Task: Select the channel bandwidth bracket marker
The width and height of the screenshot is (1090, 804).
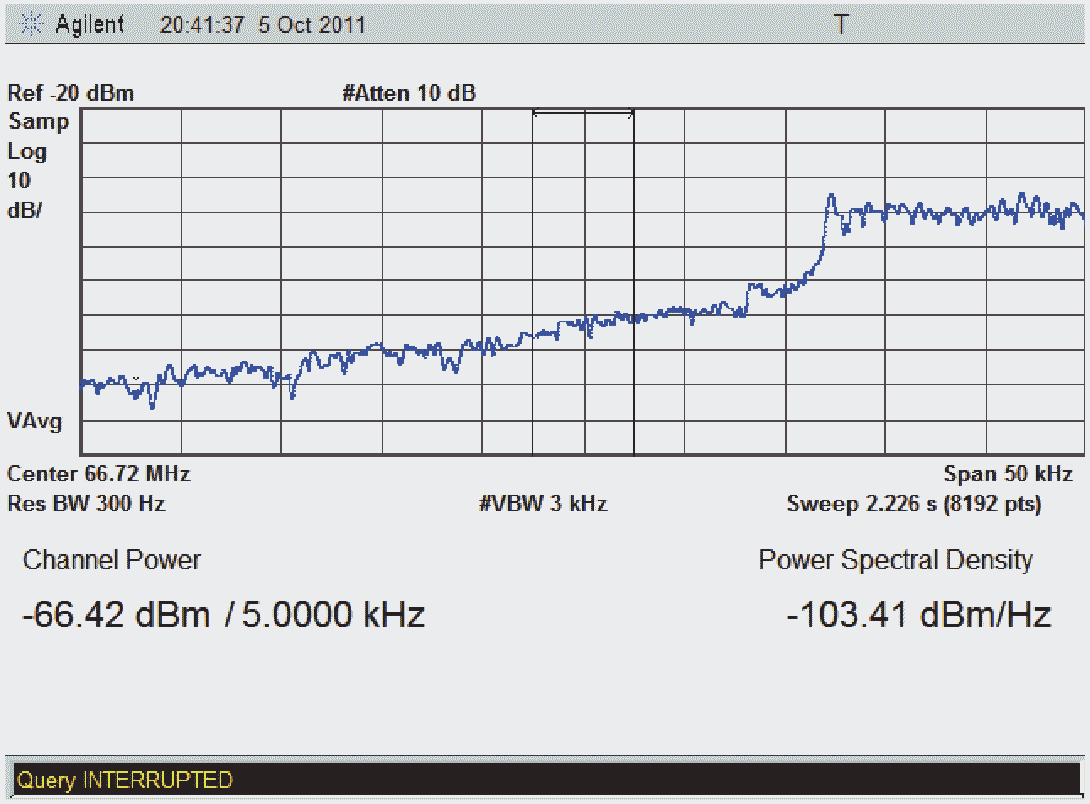Action: 583,114
